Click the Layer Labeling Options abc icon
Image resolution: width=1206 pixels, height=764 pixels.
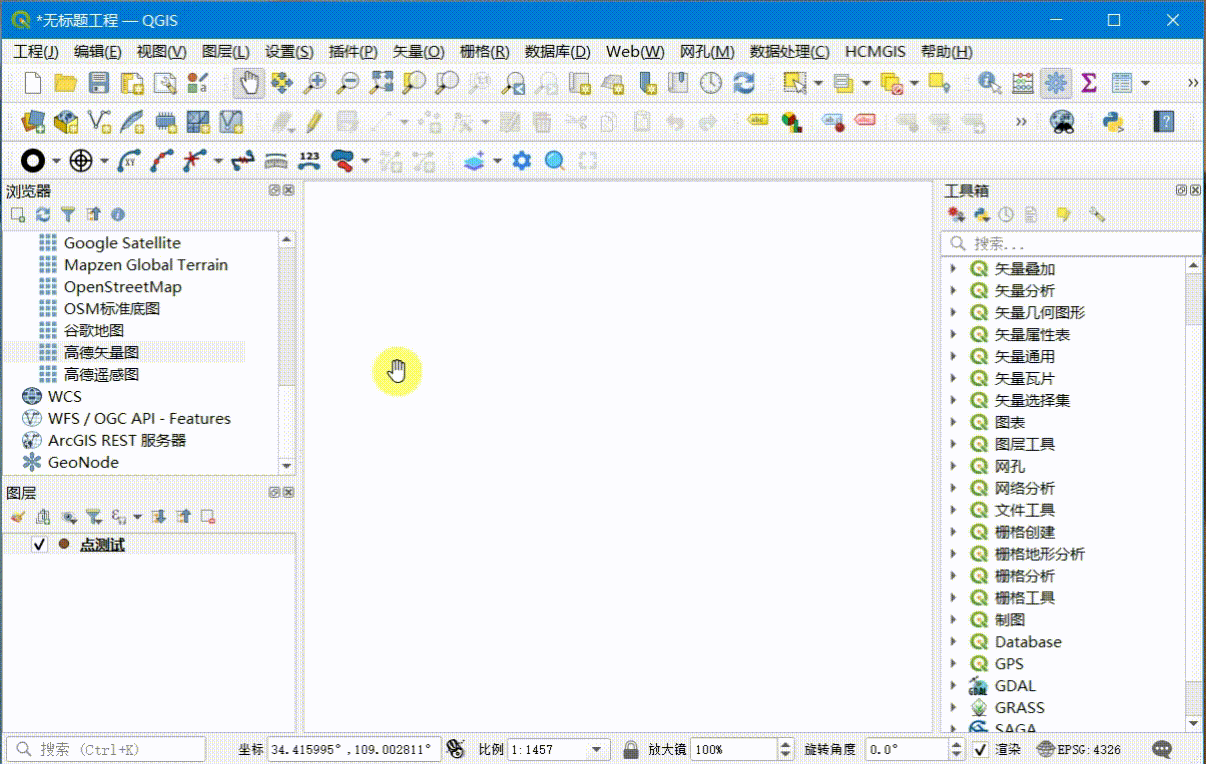tap(759, 122)
